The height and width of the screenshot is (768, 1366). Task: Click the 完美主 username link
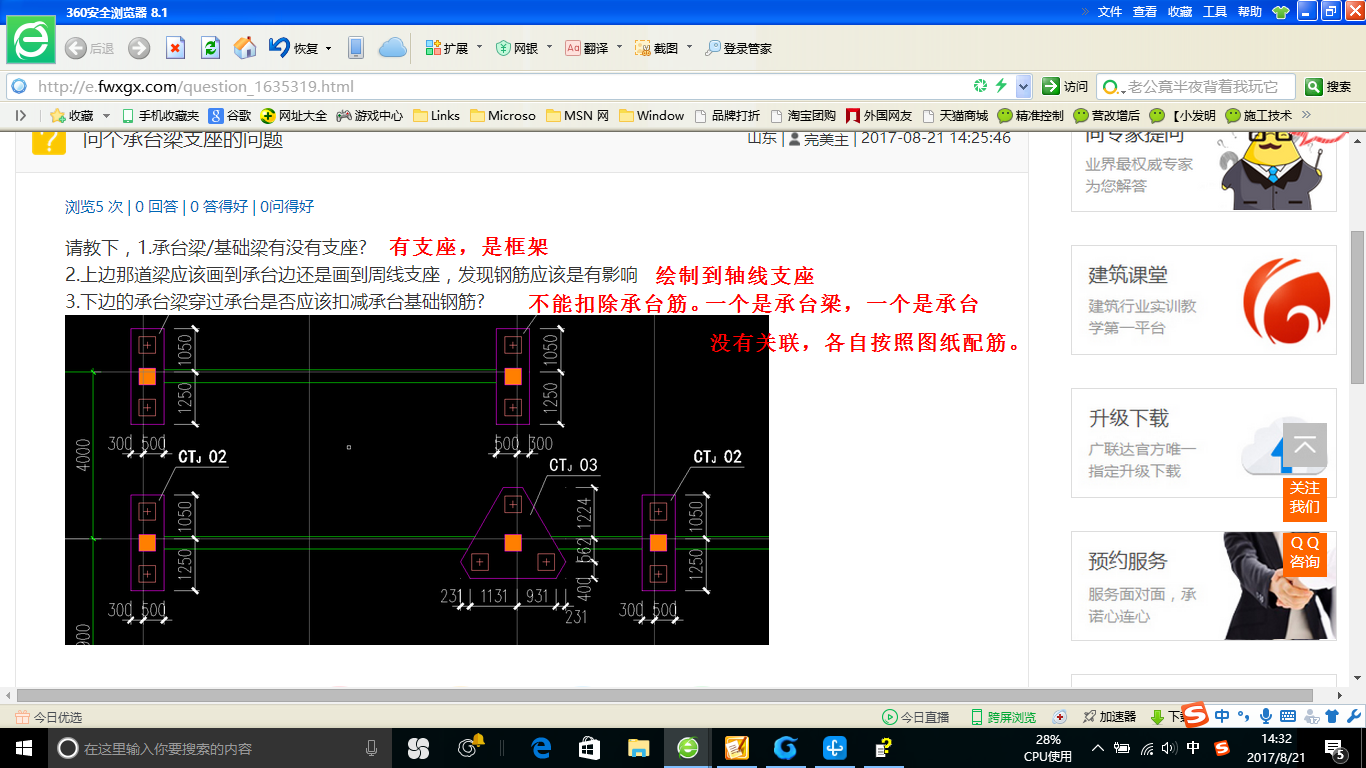coord(826,139)
